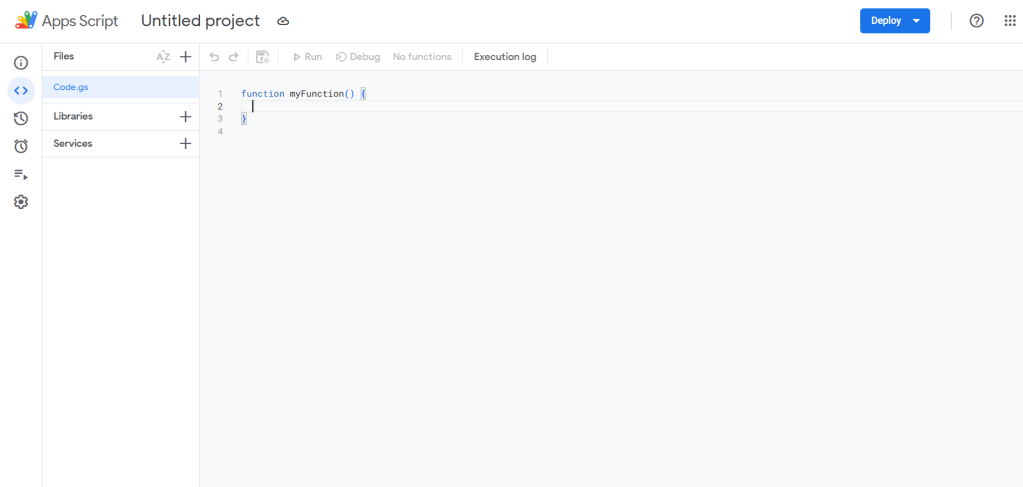Click the Undo arrow in toolbar
Screen dimensions: 1023x487
point(214,57)
